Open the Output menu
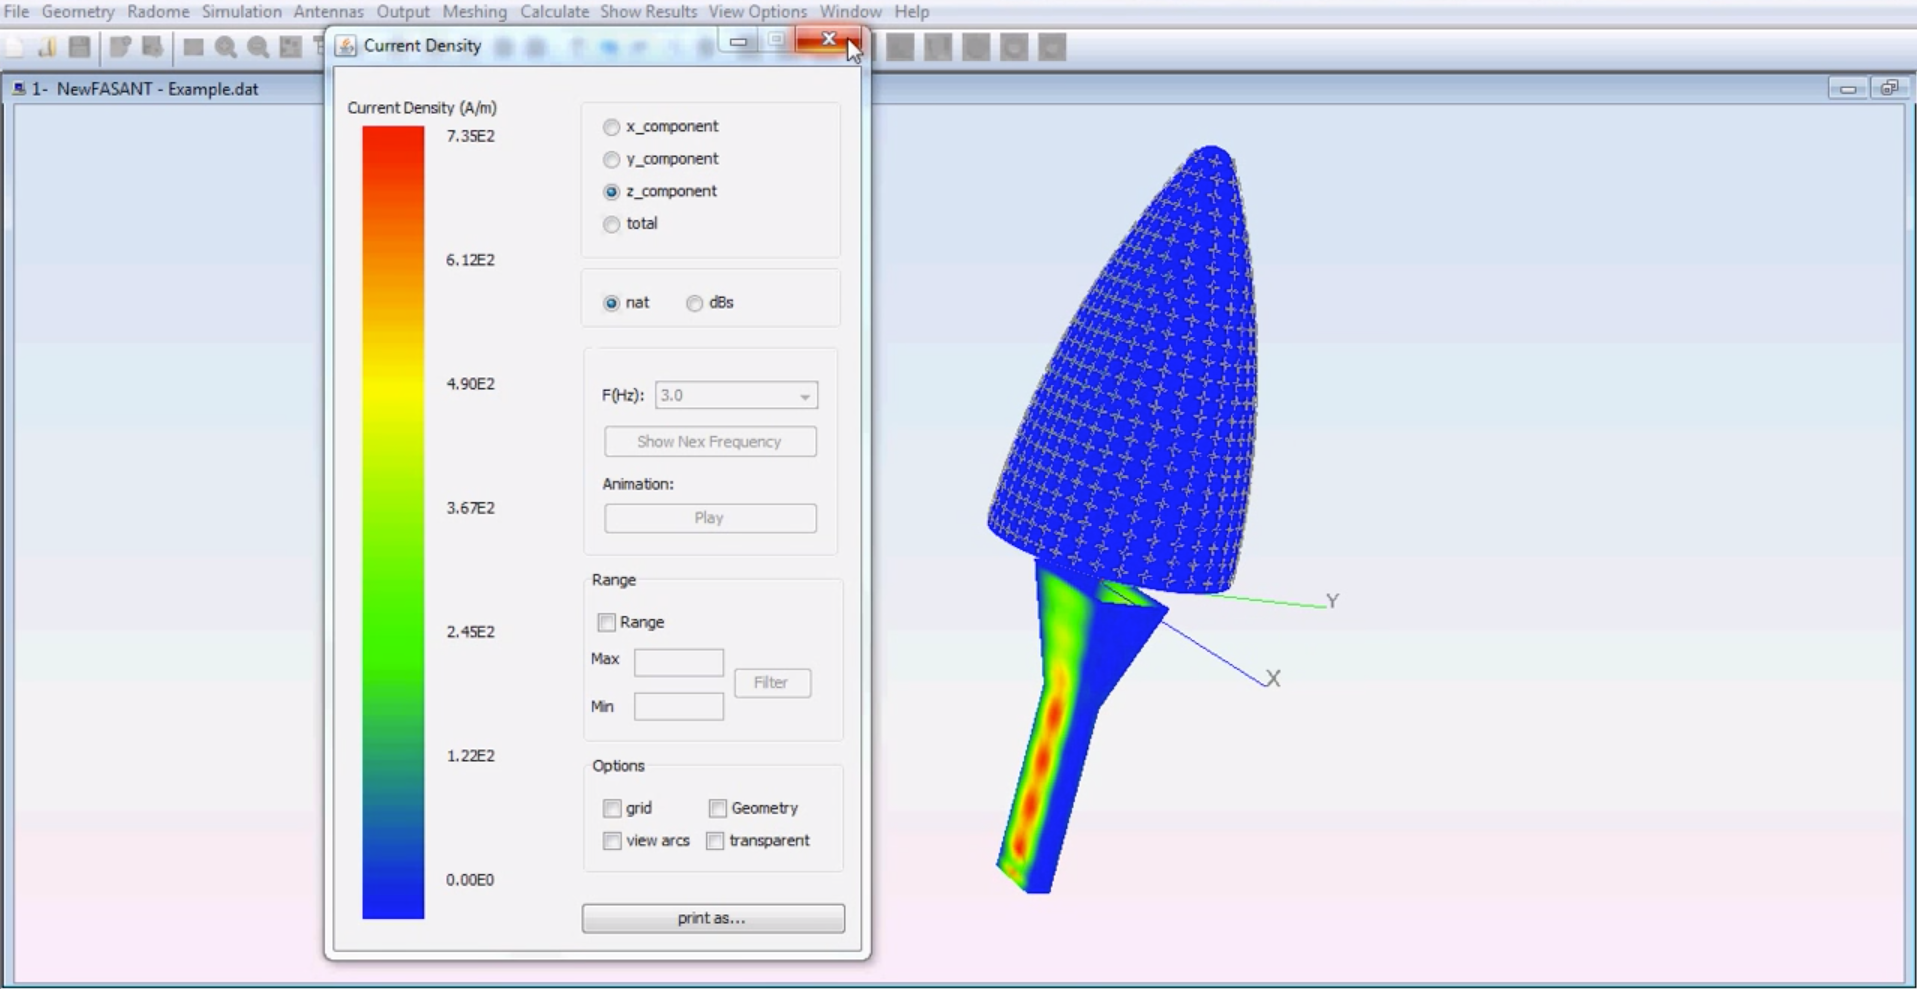1917x989 pixels. [403, 11]
